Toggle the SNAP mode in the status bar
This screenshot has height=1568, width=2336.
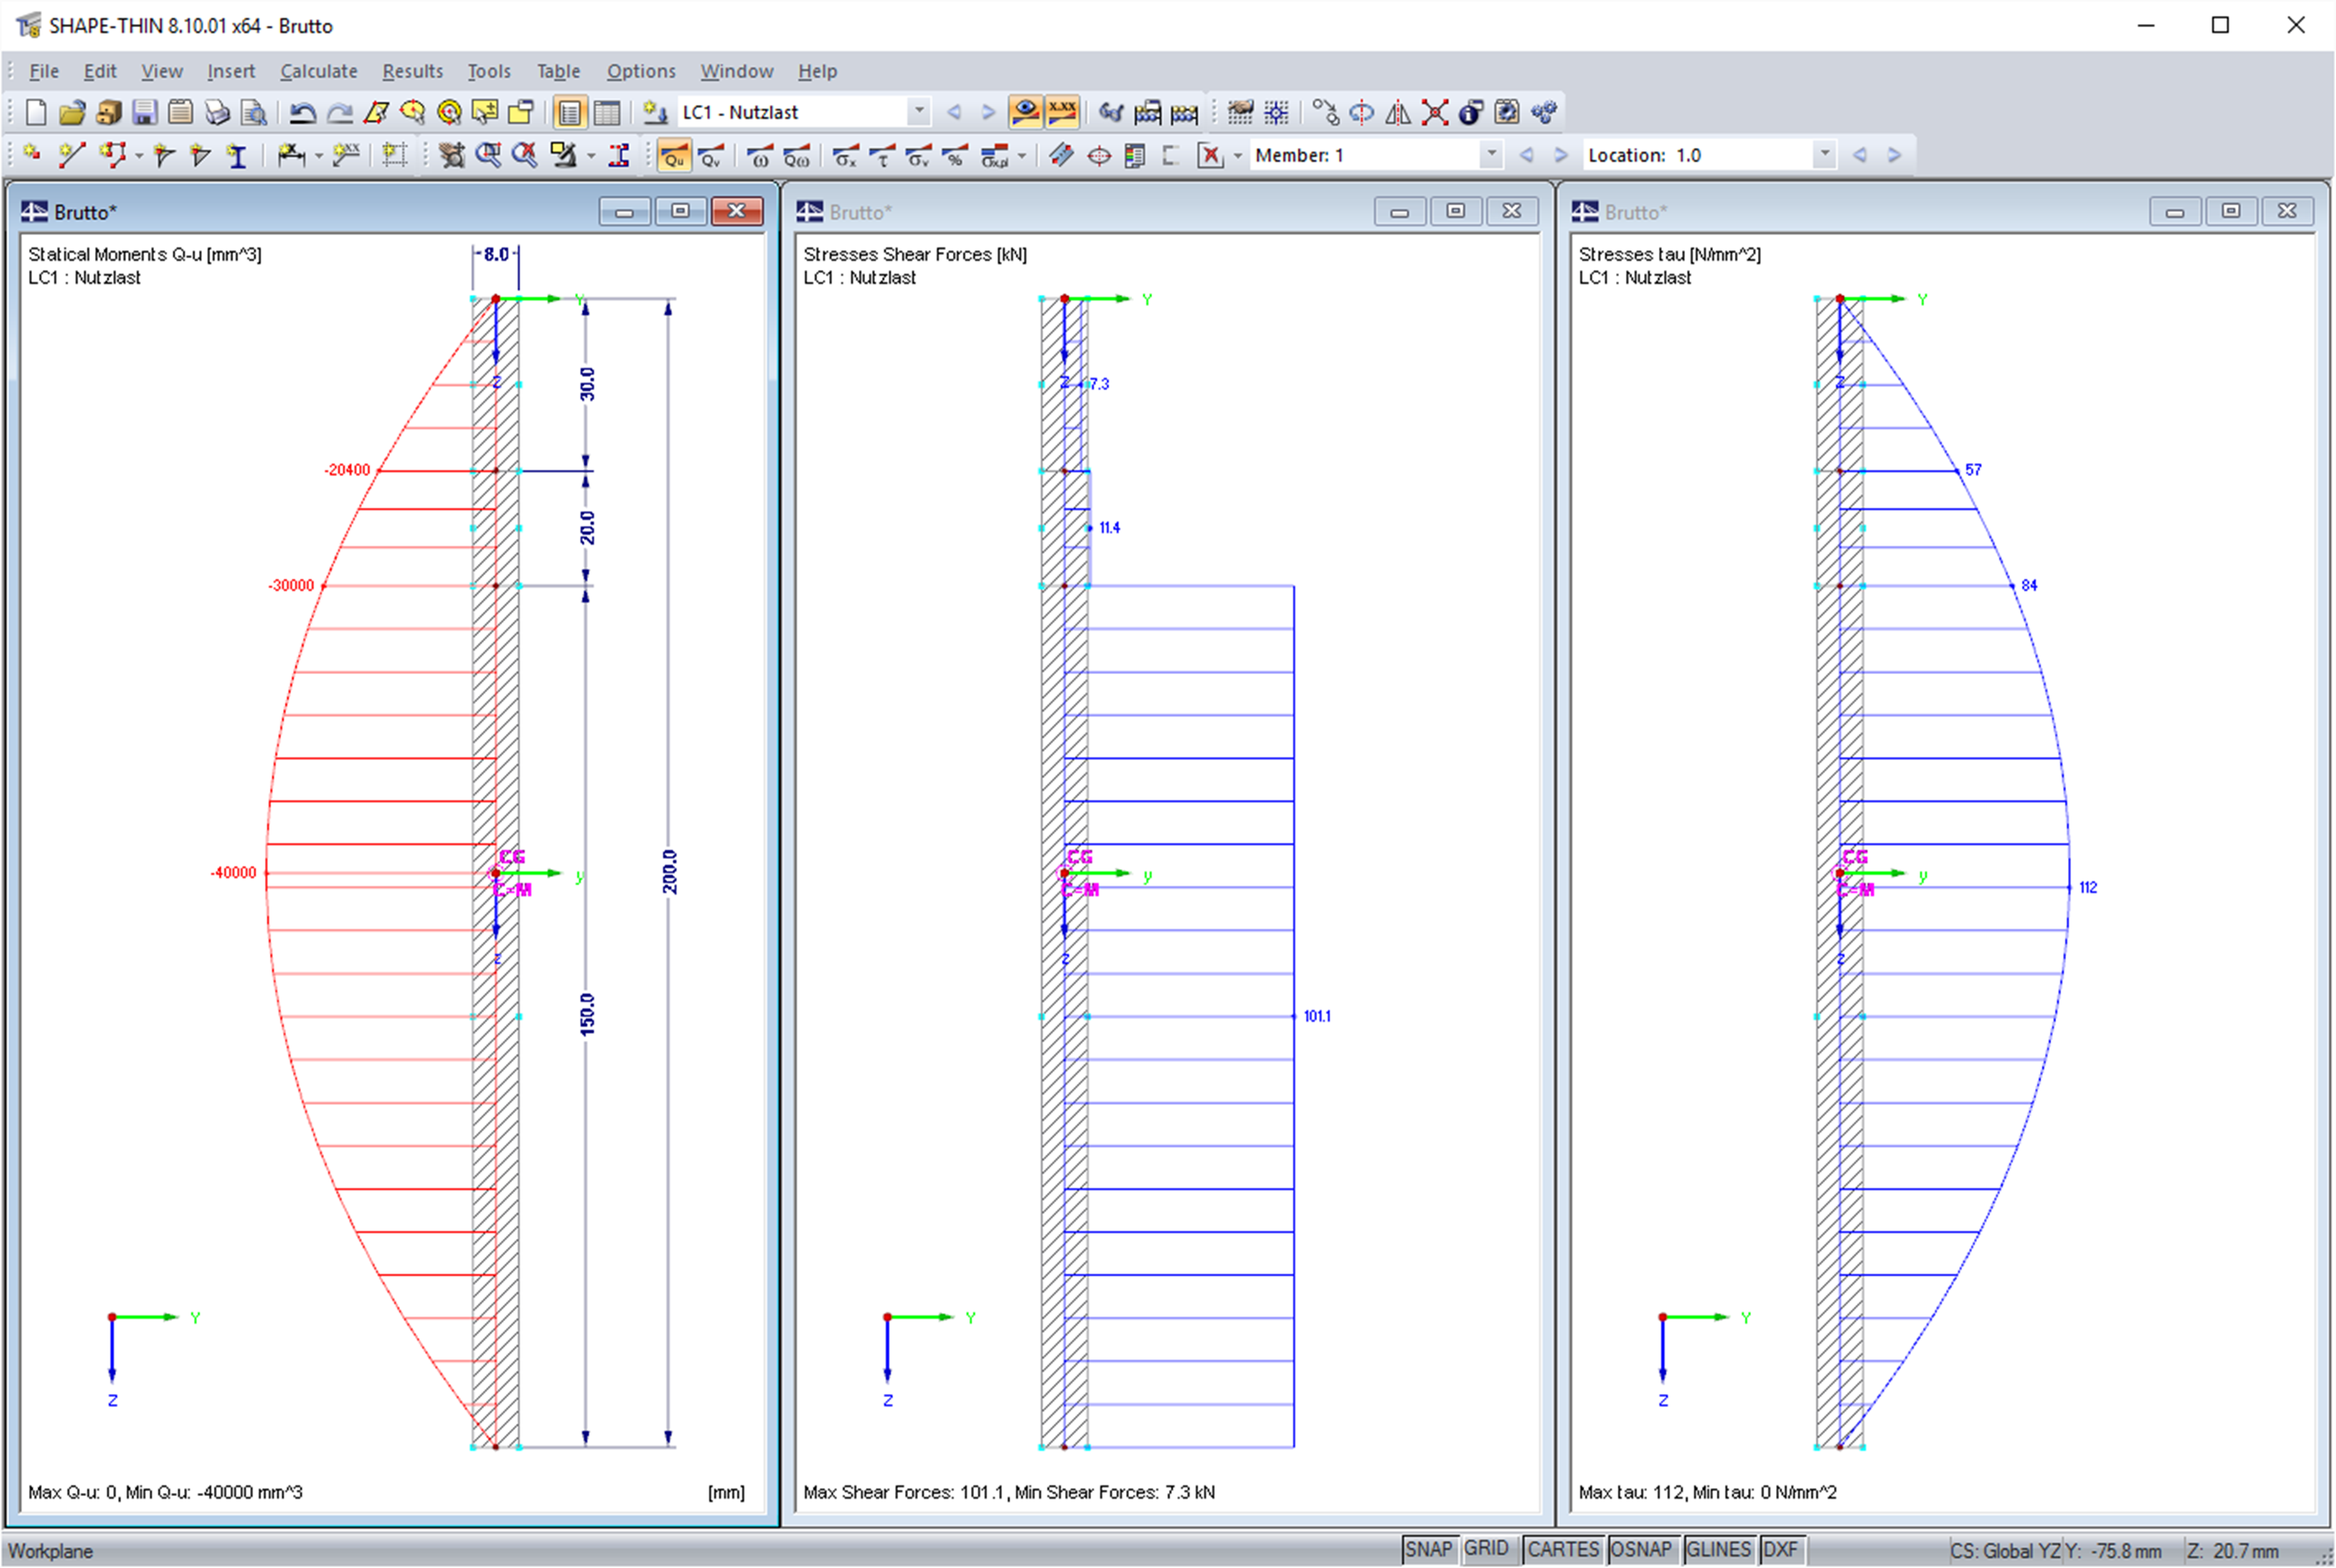(1429, 1548)
